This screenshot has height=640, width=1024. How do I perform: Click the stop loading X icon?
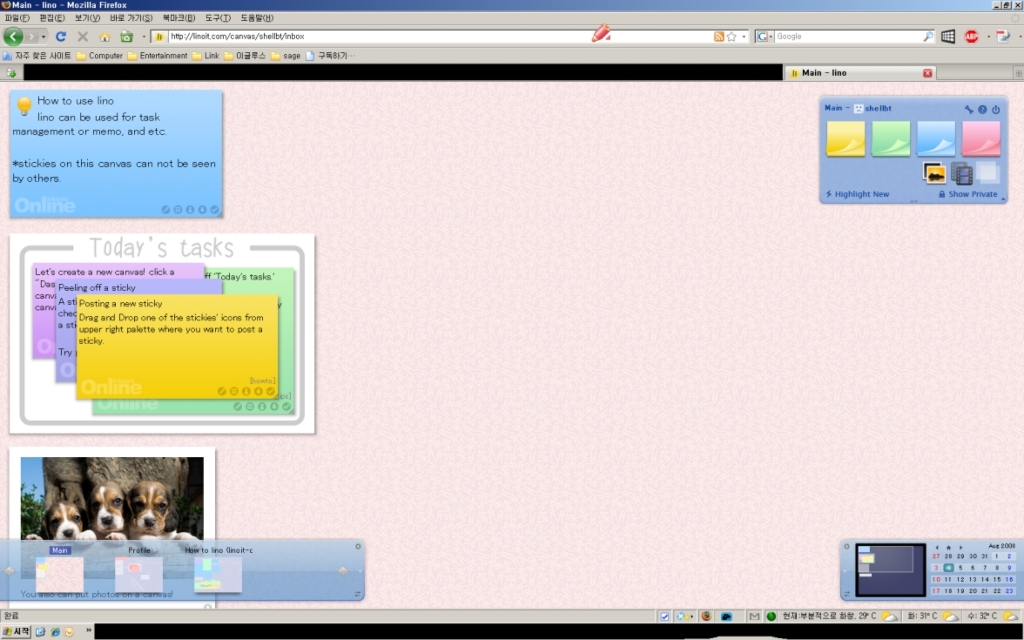click(x=82, y=37)
